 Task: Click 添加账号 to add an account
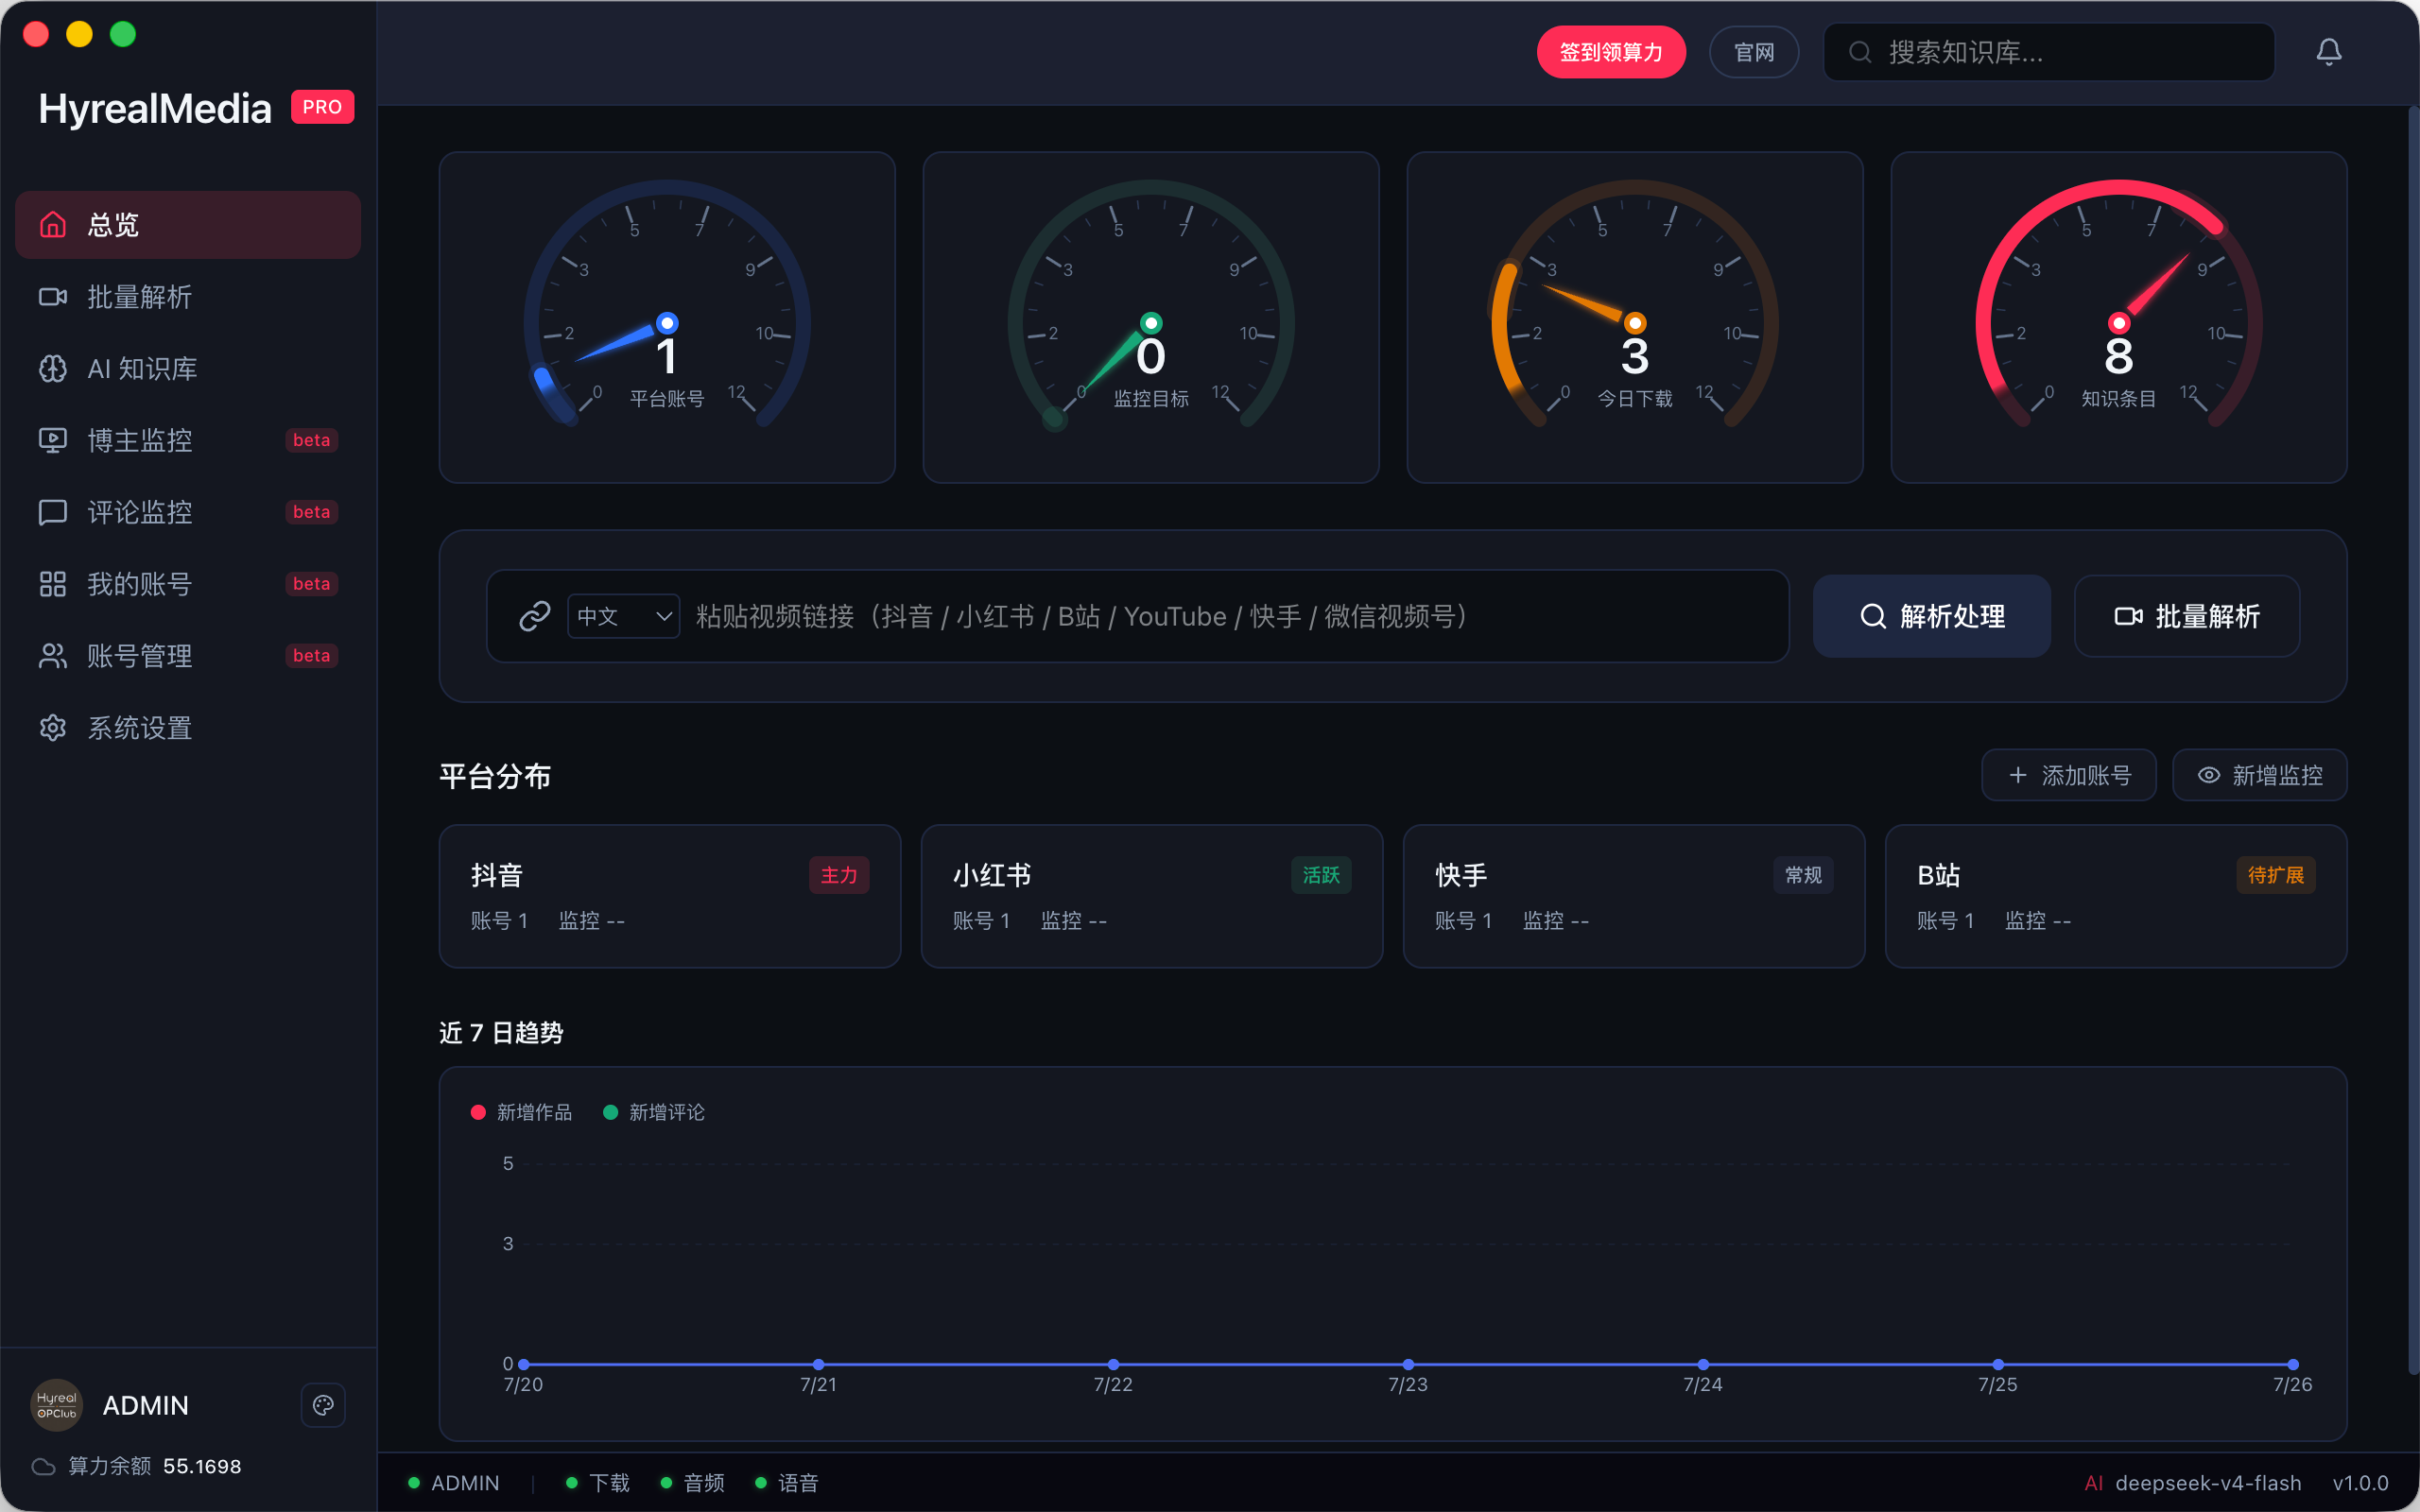pos(2069,775)
